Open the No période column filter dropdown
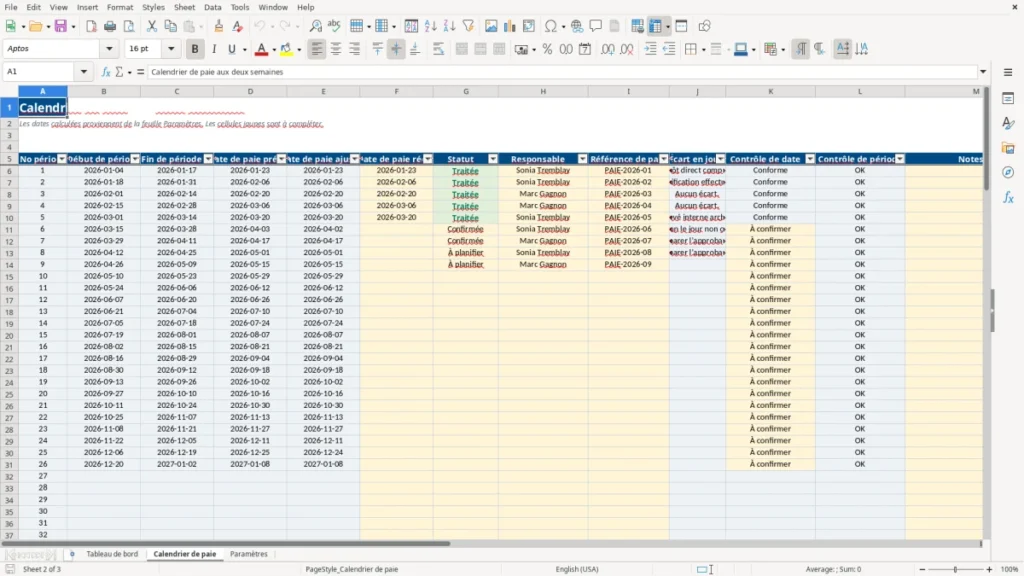 [x=62, y=159]
